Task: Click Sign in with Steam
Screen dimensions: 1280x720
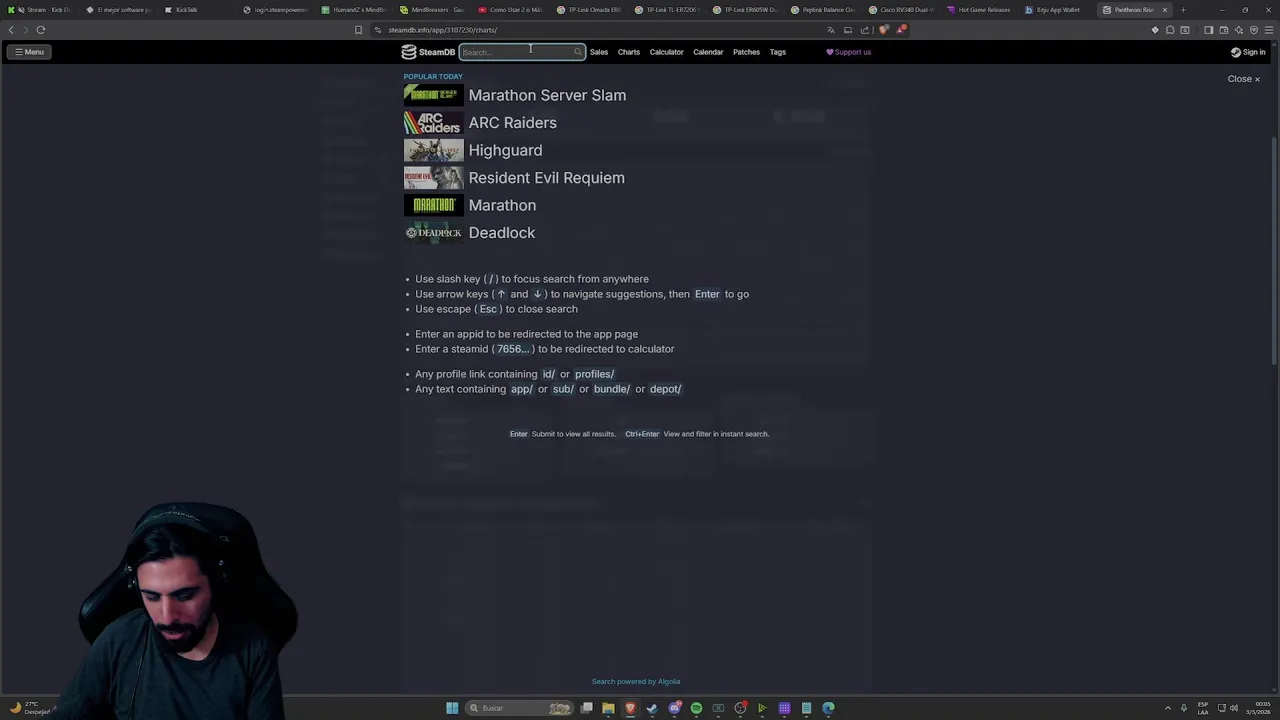Action: pos(1248,52)
